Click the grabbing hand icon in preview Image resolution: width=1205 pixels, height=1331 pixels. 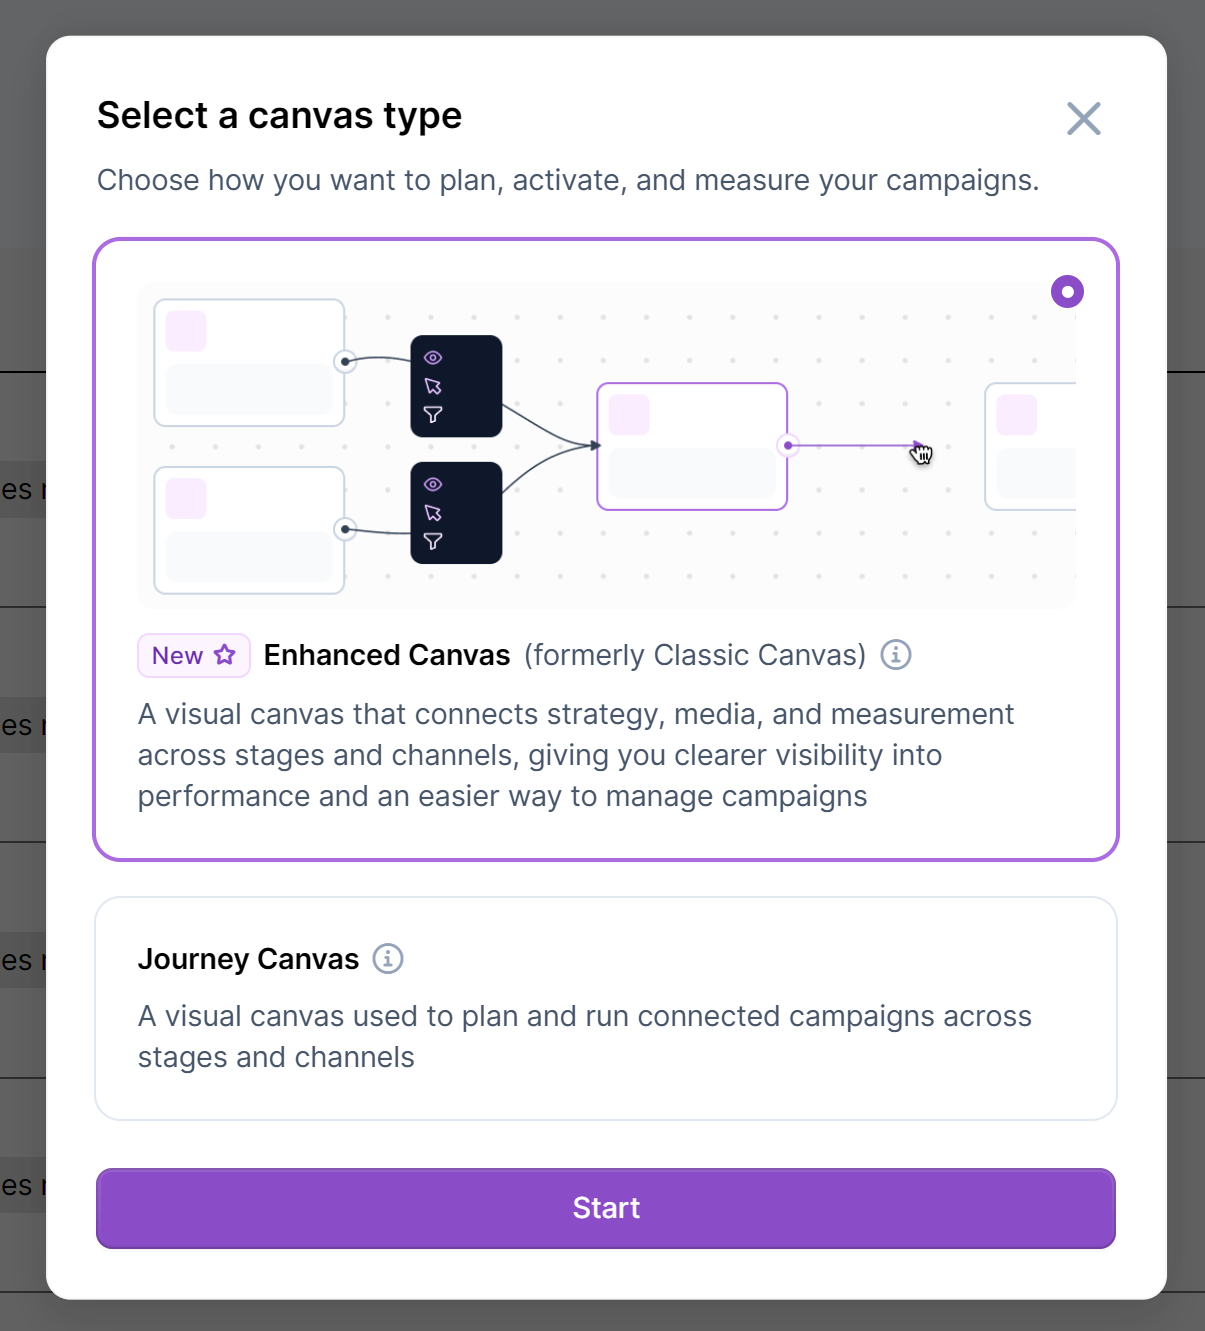pyautogui.click(x=921, y=454)
